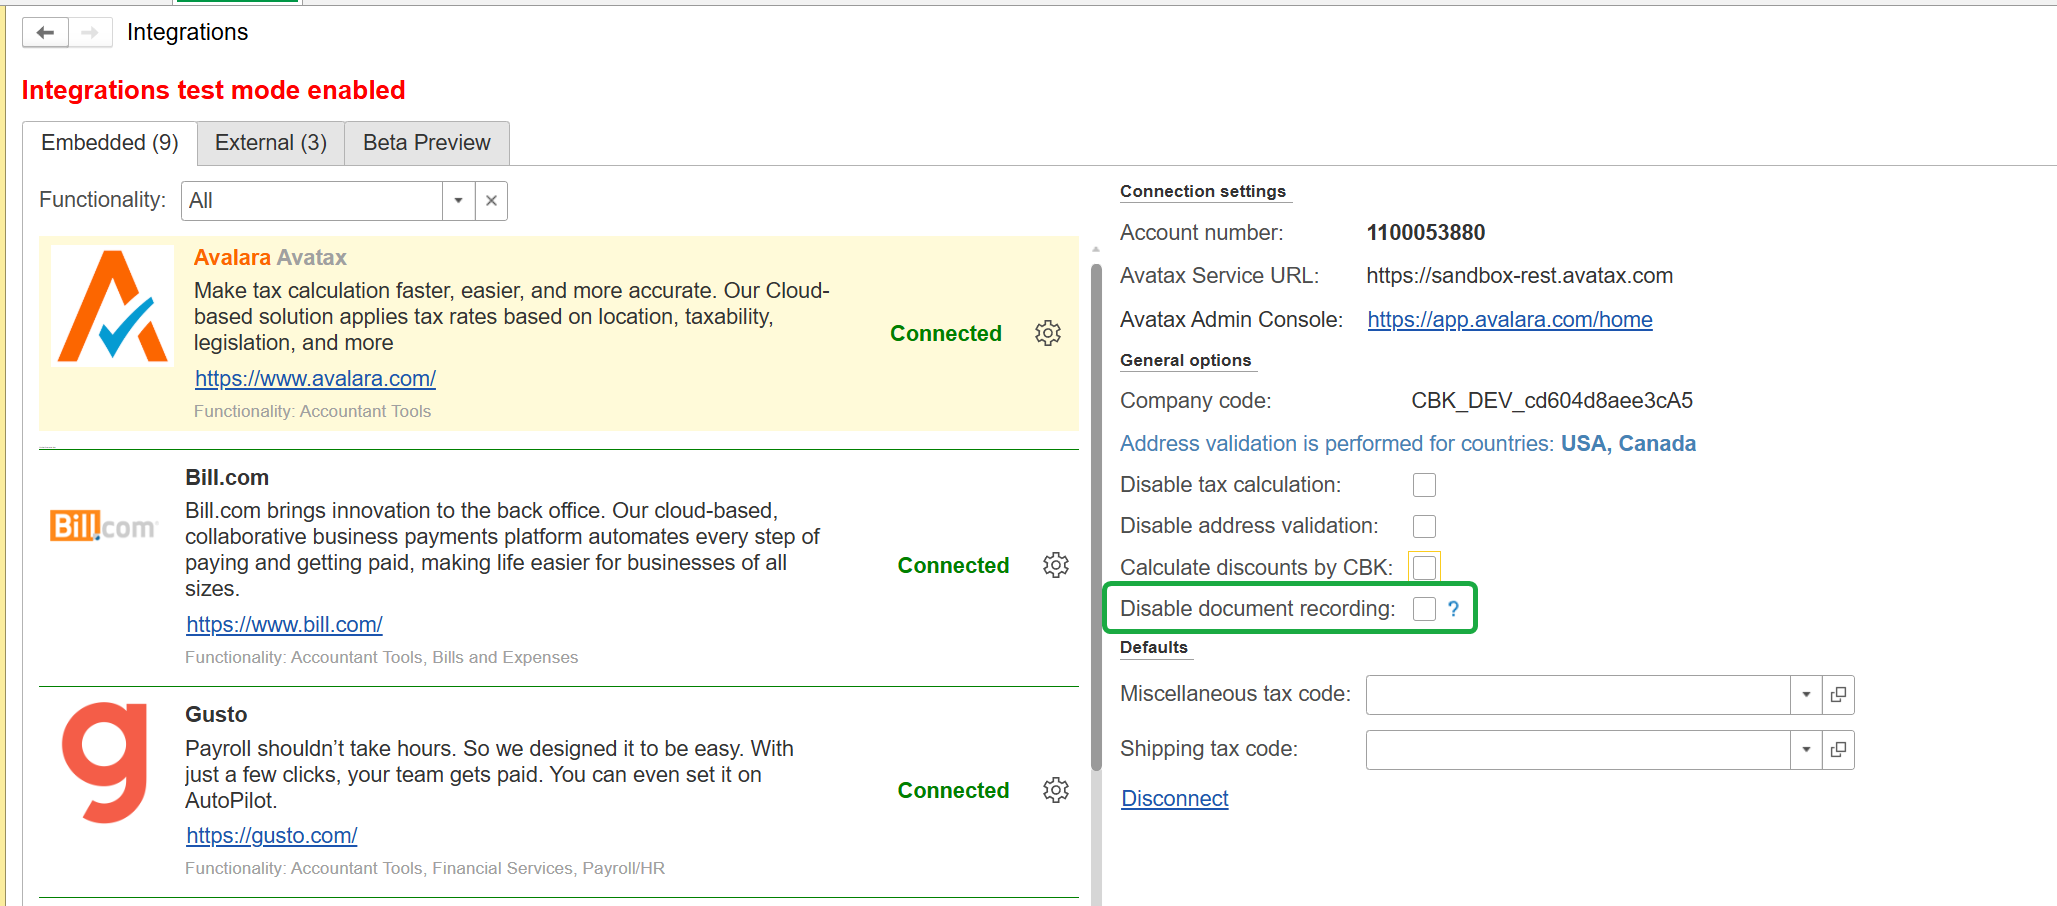Open Miscellaneous tax code lookup icon
The image size is (2057, 906).
[1838, 695]
